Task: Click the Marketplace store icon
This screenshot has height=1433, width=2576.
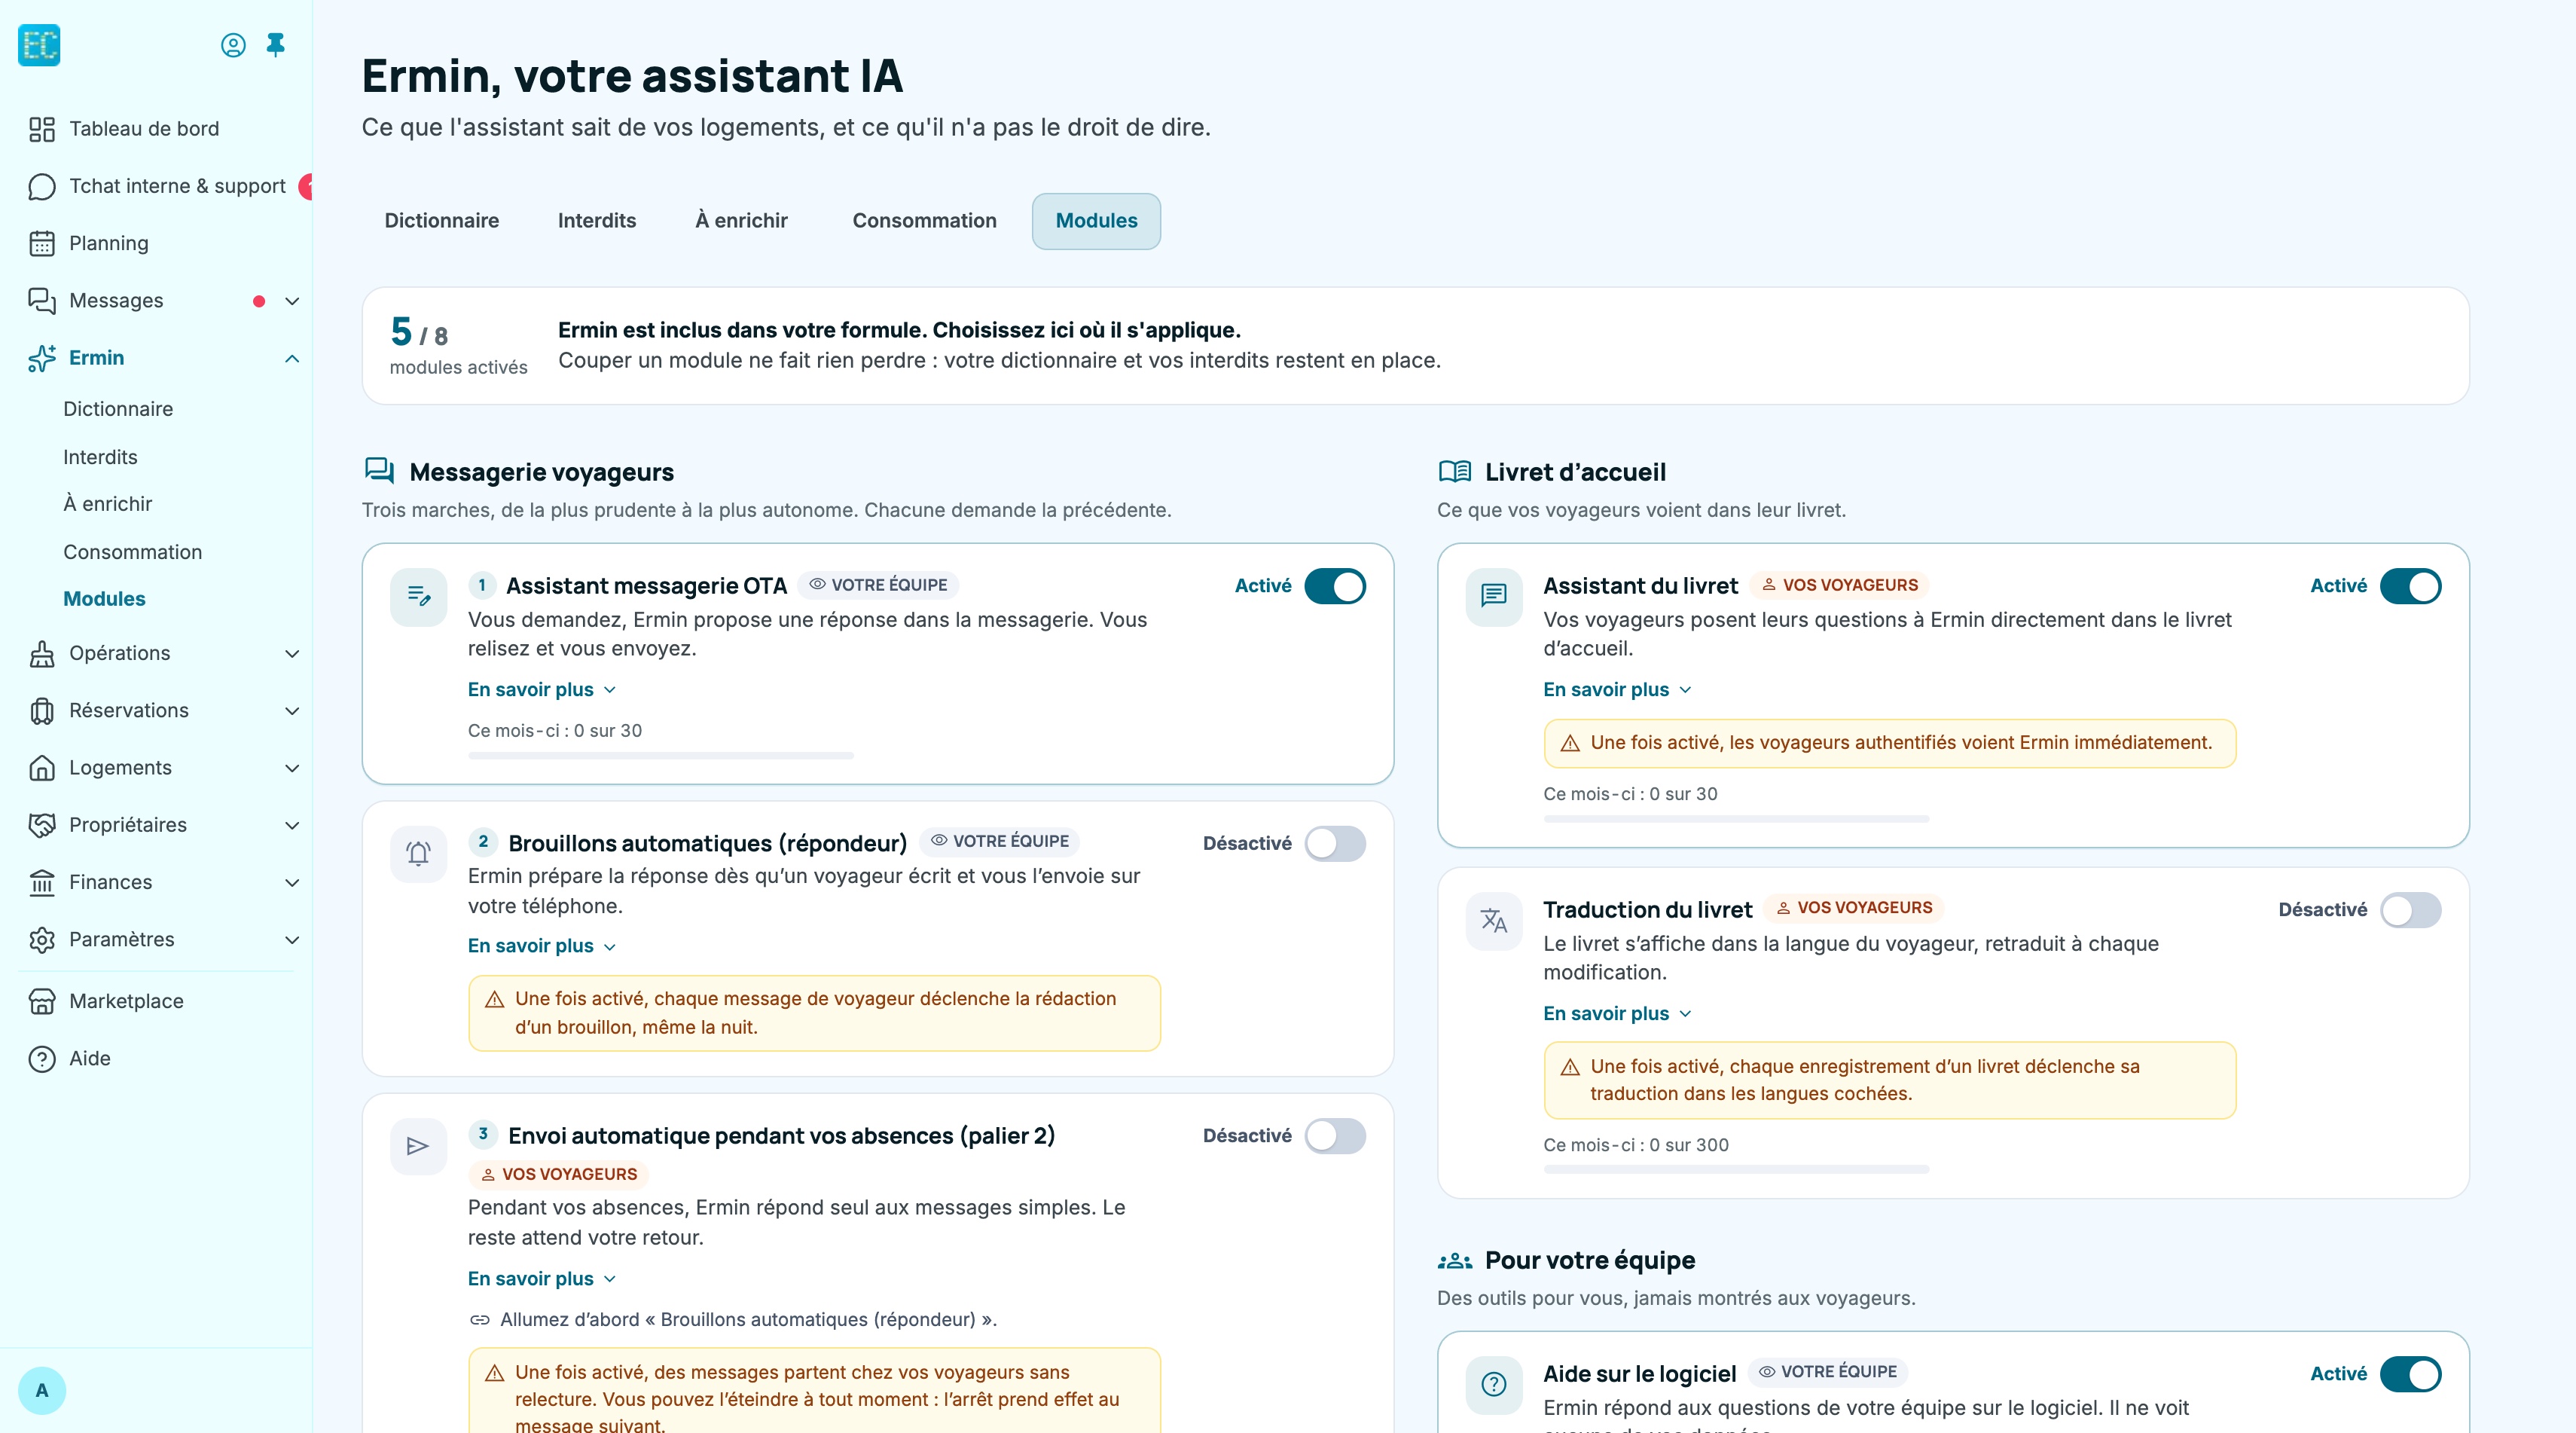Action: pyautogui.click(x=42, y=1001)
